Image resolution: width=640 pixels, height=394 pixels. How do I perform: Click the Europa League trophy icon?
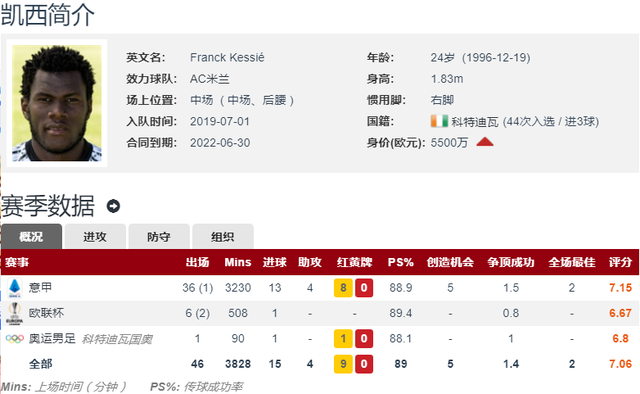tap(15, 313)
